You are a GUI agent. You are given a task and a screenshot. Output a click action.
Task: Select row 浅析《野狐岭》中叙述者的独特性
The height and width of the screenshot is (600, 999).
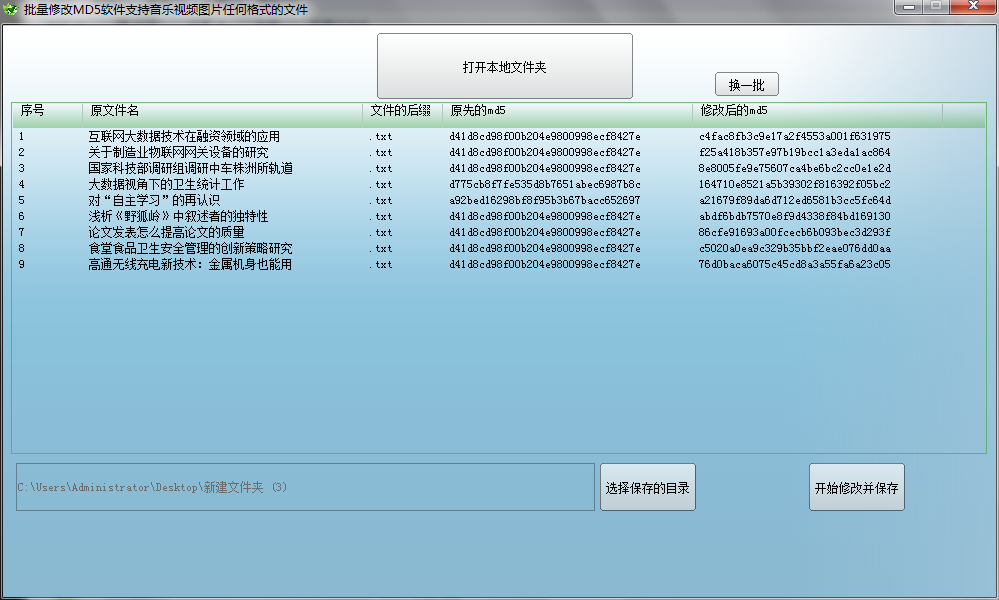(x=178, y=216)
